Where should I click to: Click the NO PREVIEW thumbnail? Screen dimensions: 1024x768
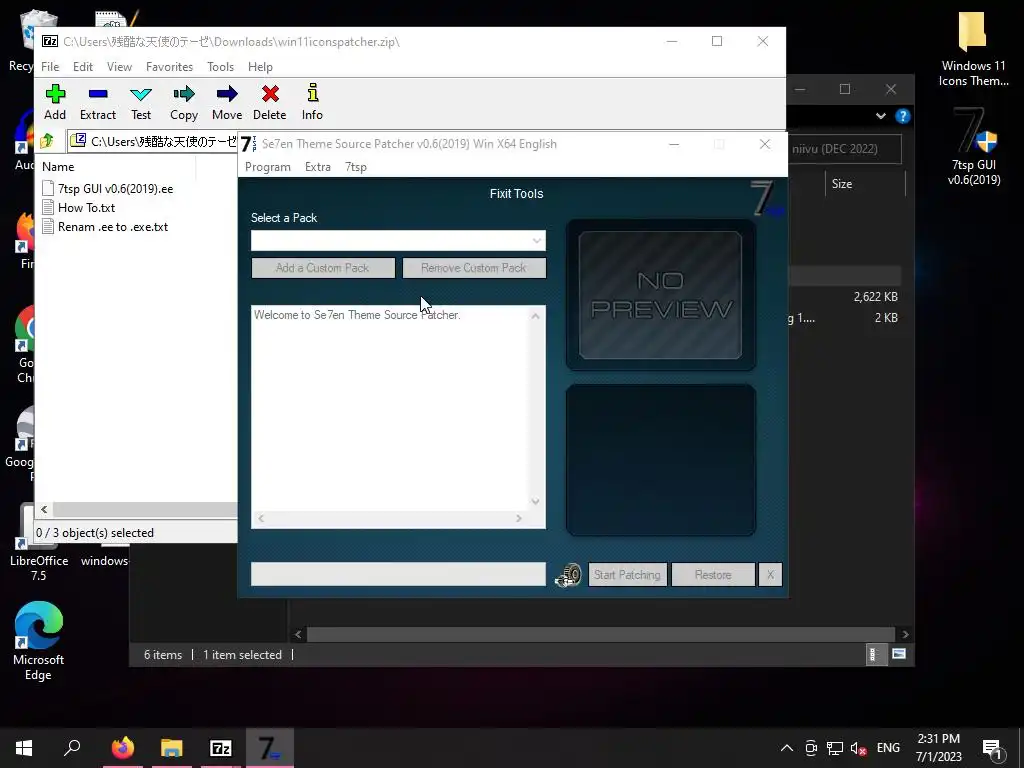(660, 295)
